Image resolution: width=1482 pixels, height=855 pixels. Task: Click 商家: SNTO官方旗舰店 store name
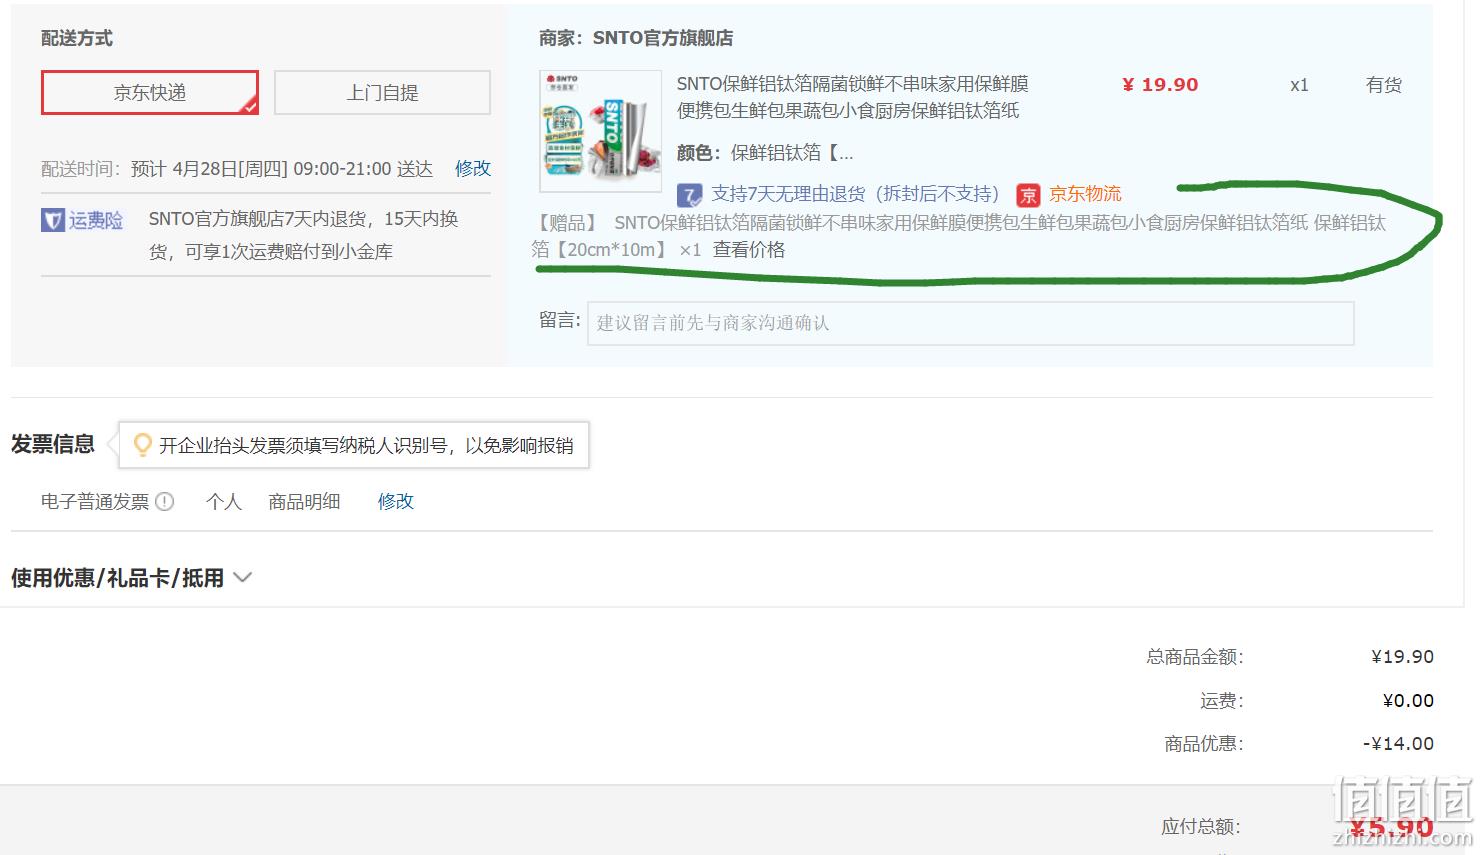(x=636, y=38)
